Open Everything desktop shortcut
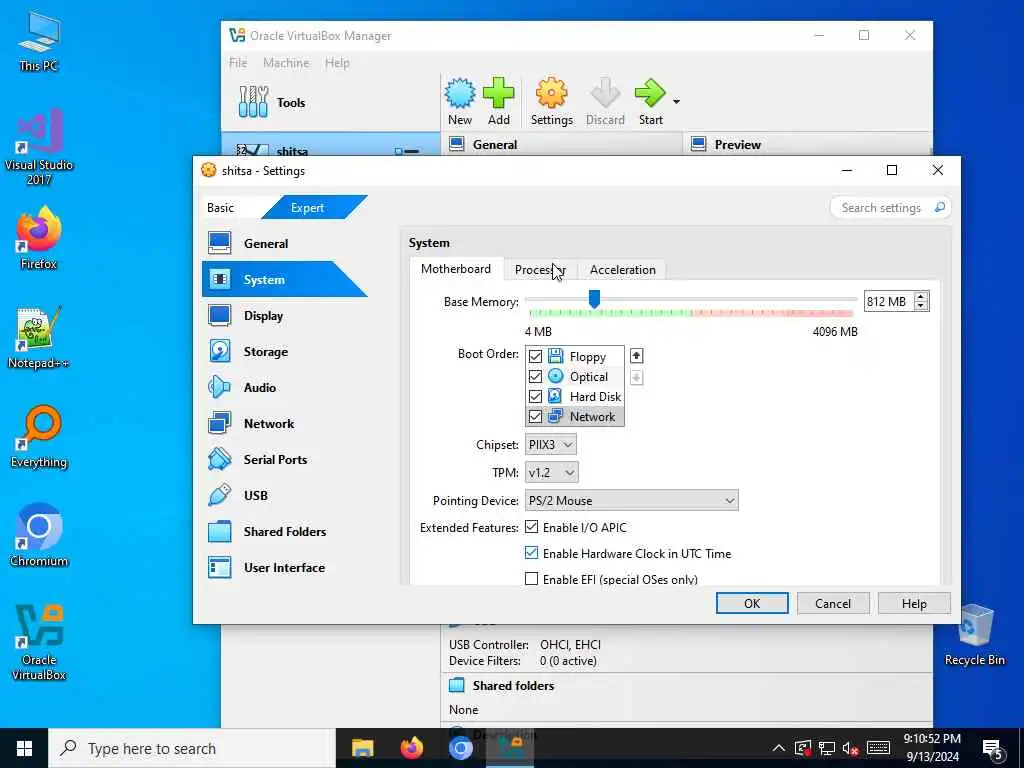Screen dimensions: 1024x768 39,436
